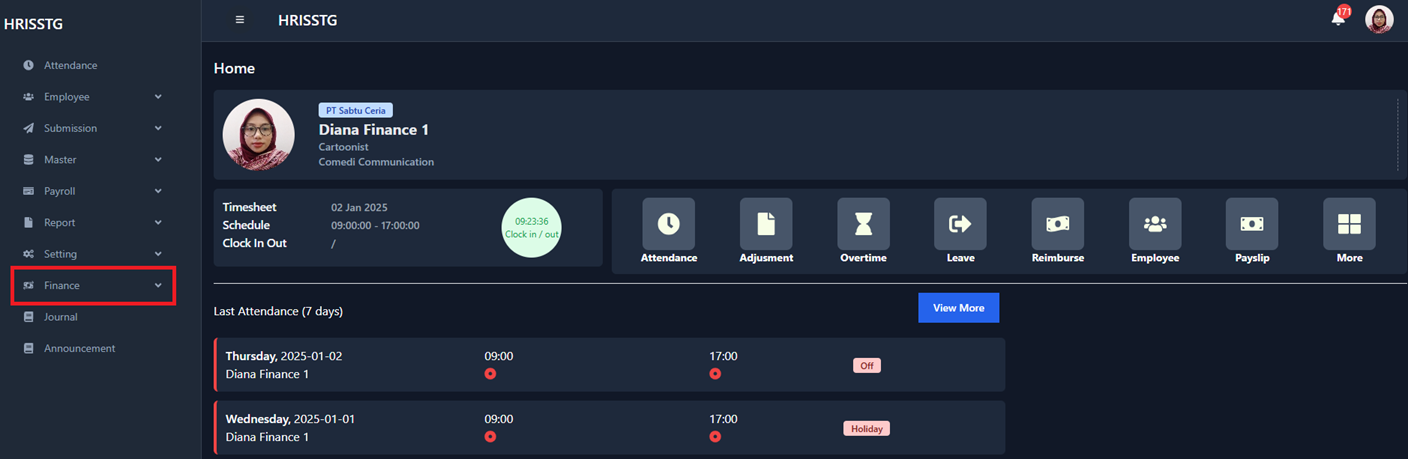1408x459 pixels.
Task: Click the Holiday badge on Wednesday row
Action: (x=867, y=428)
